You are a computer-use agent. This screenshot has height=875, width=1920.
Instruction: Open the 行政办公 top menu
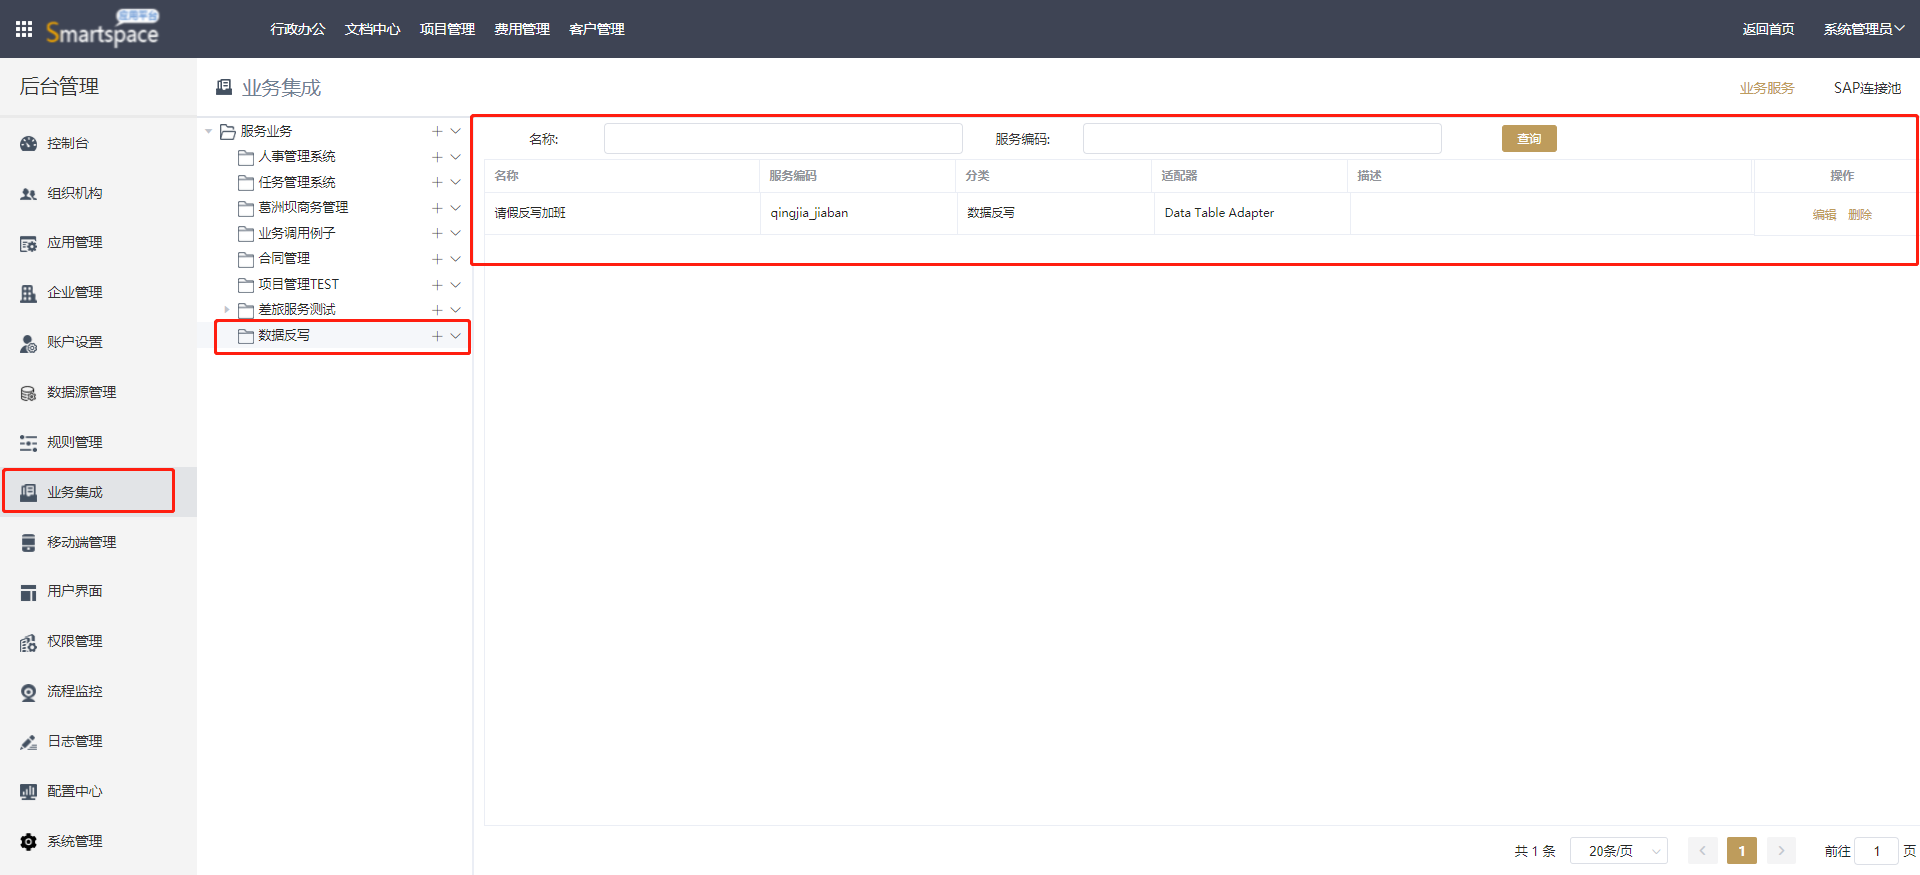[297, 29]
